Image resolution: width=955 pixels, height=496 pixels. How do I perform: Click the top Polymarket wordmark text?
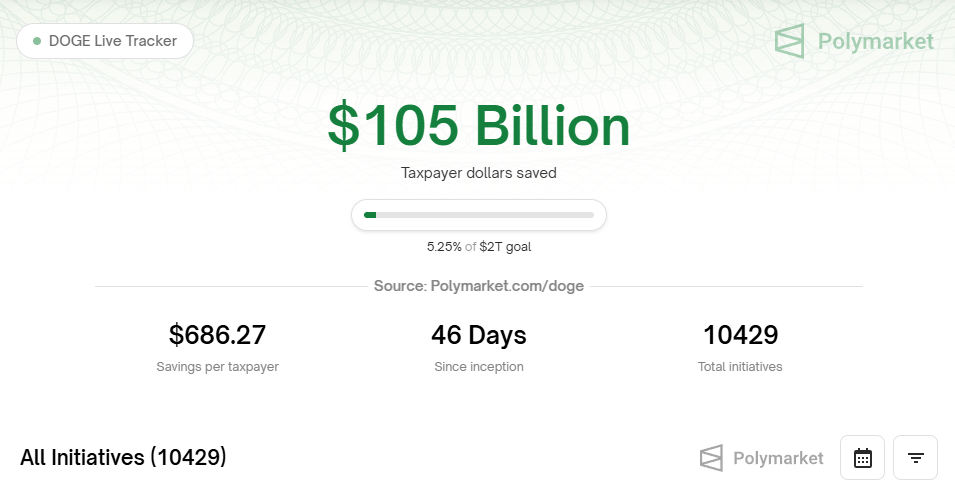click(875, 41)
